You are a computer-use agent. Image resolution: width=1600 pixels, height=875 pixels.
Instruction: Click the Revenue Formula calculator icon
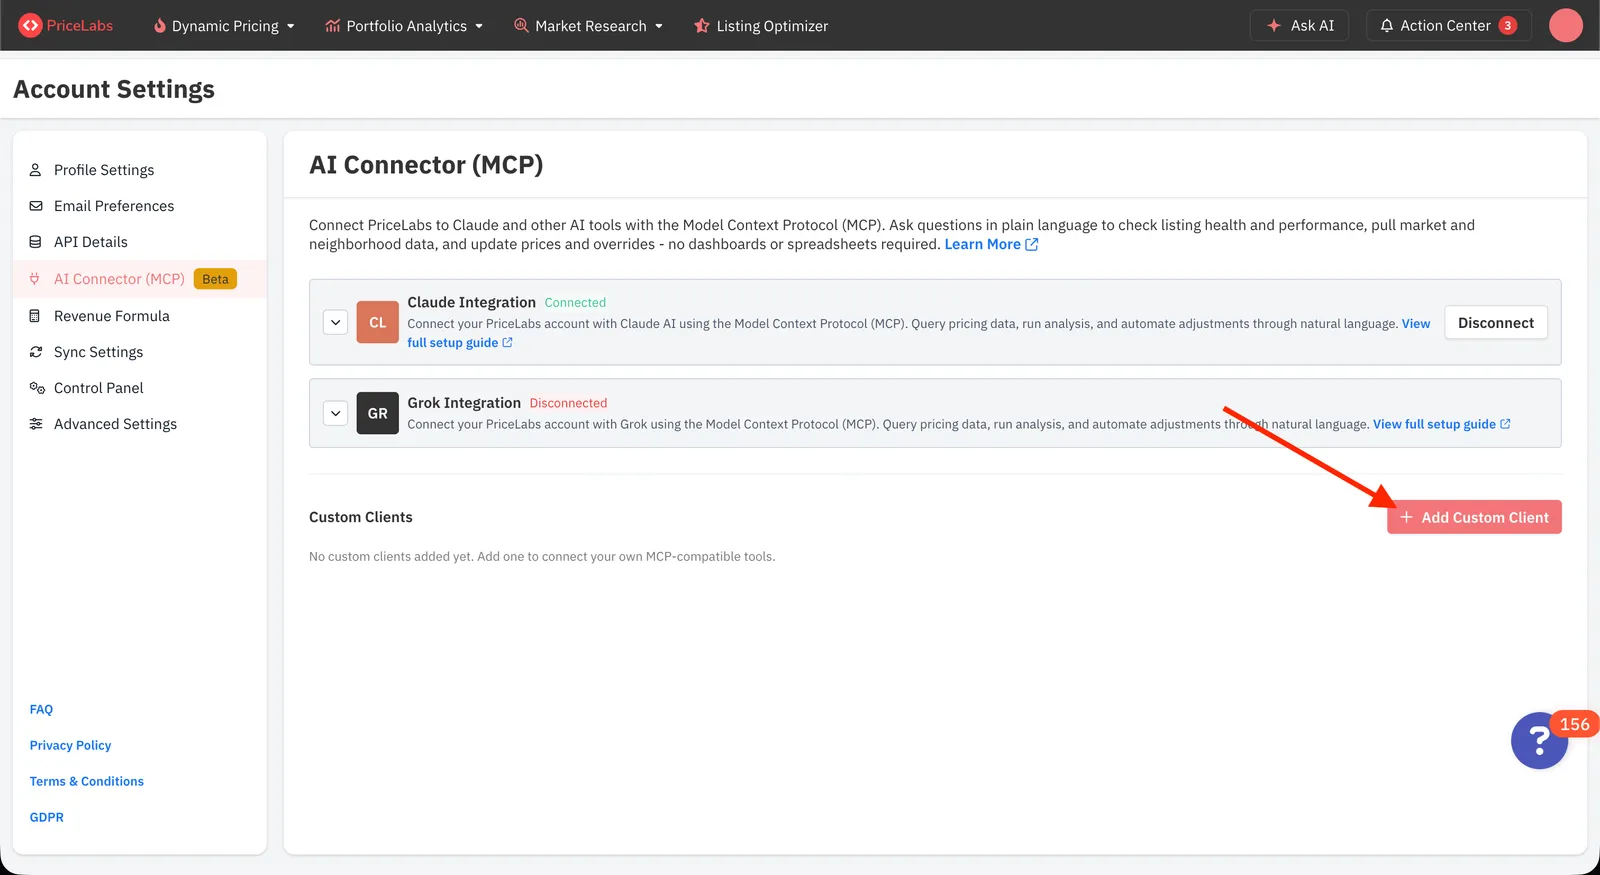click(x=35, y=316)
